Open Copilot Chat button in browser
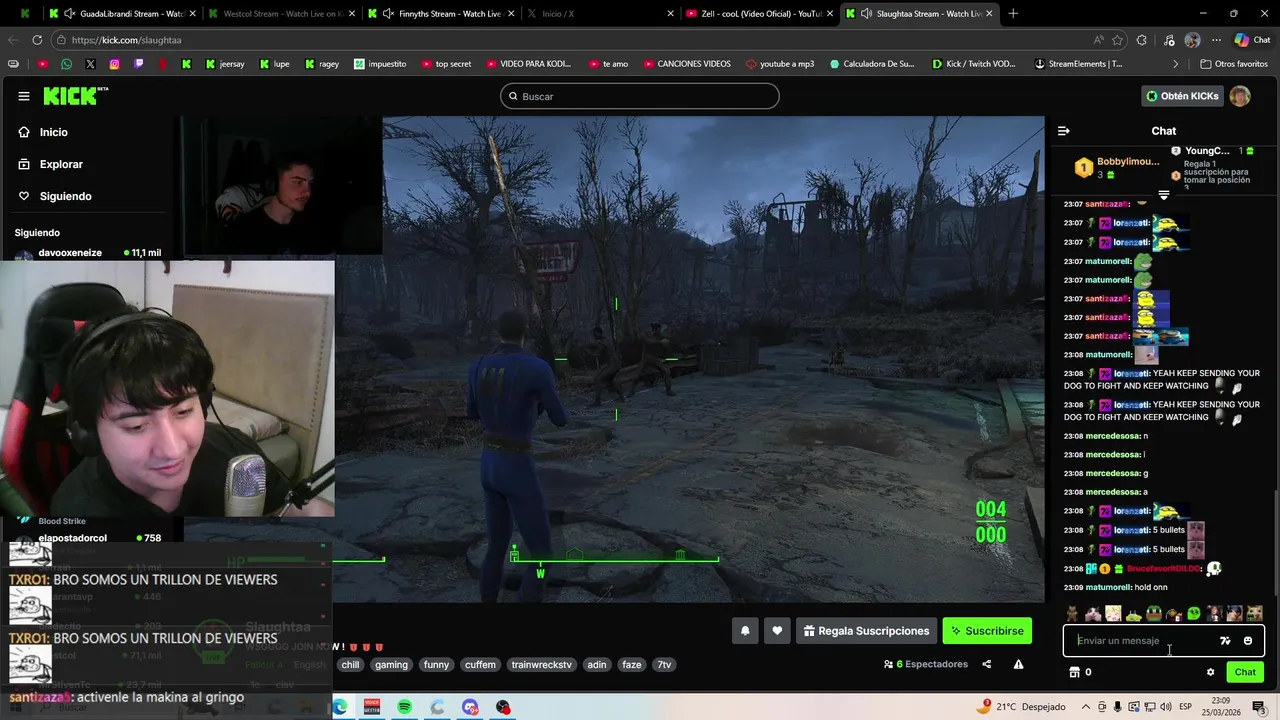 [1251, 40]
